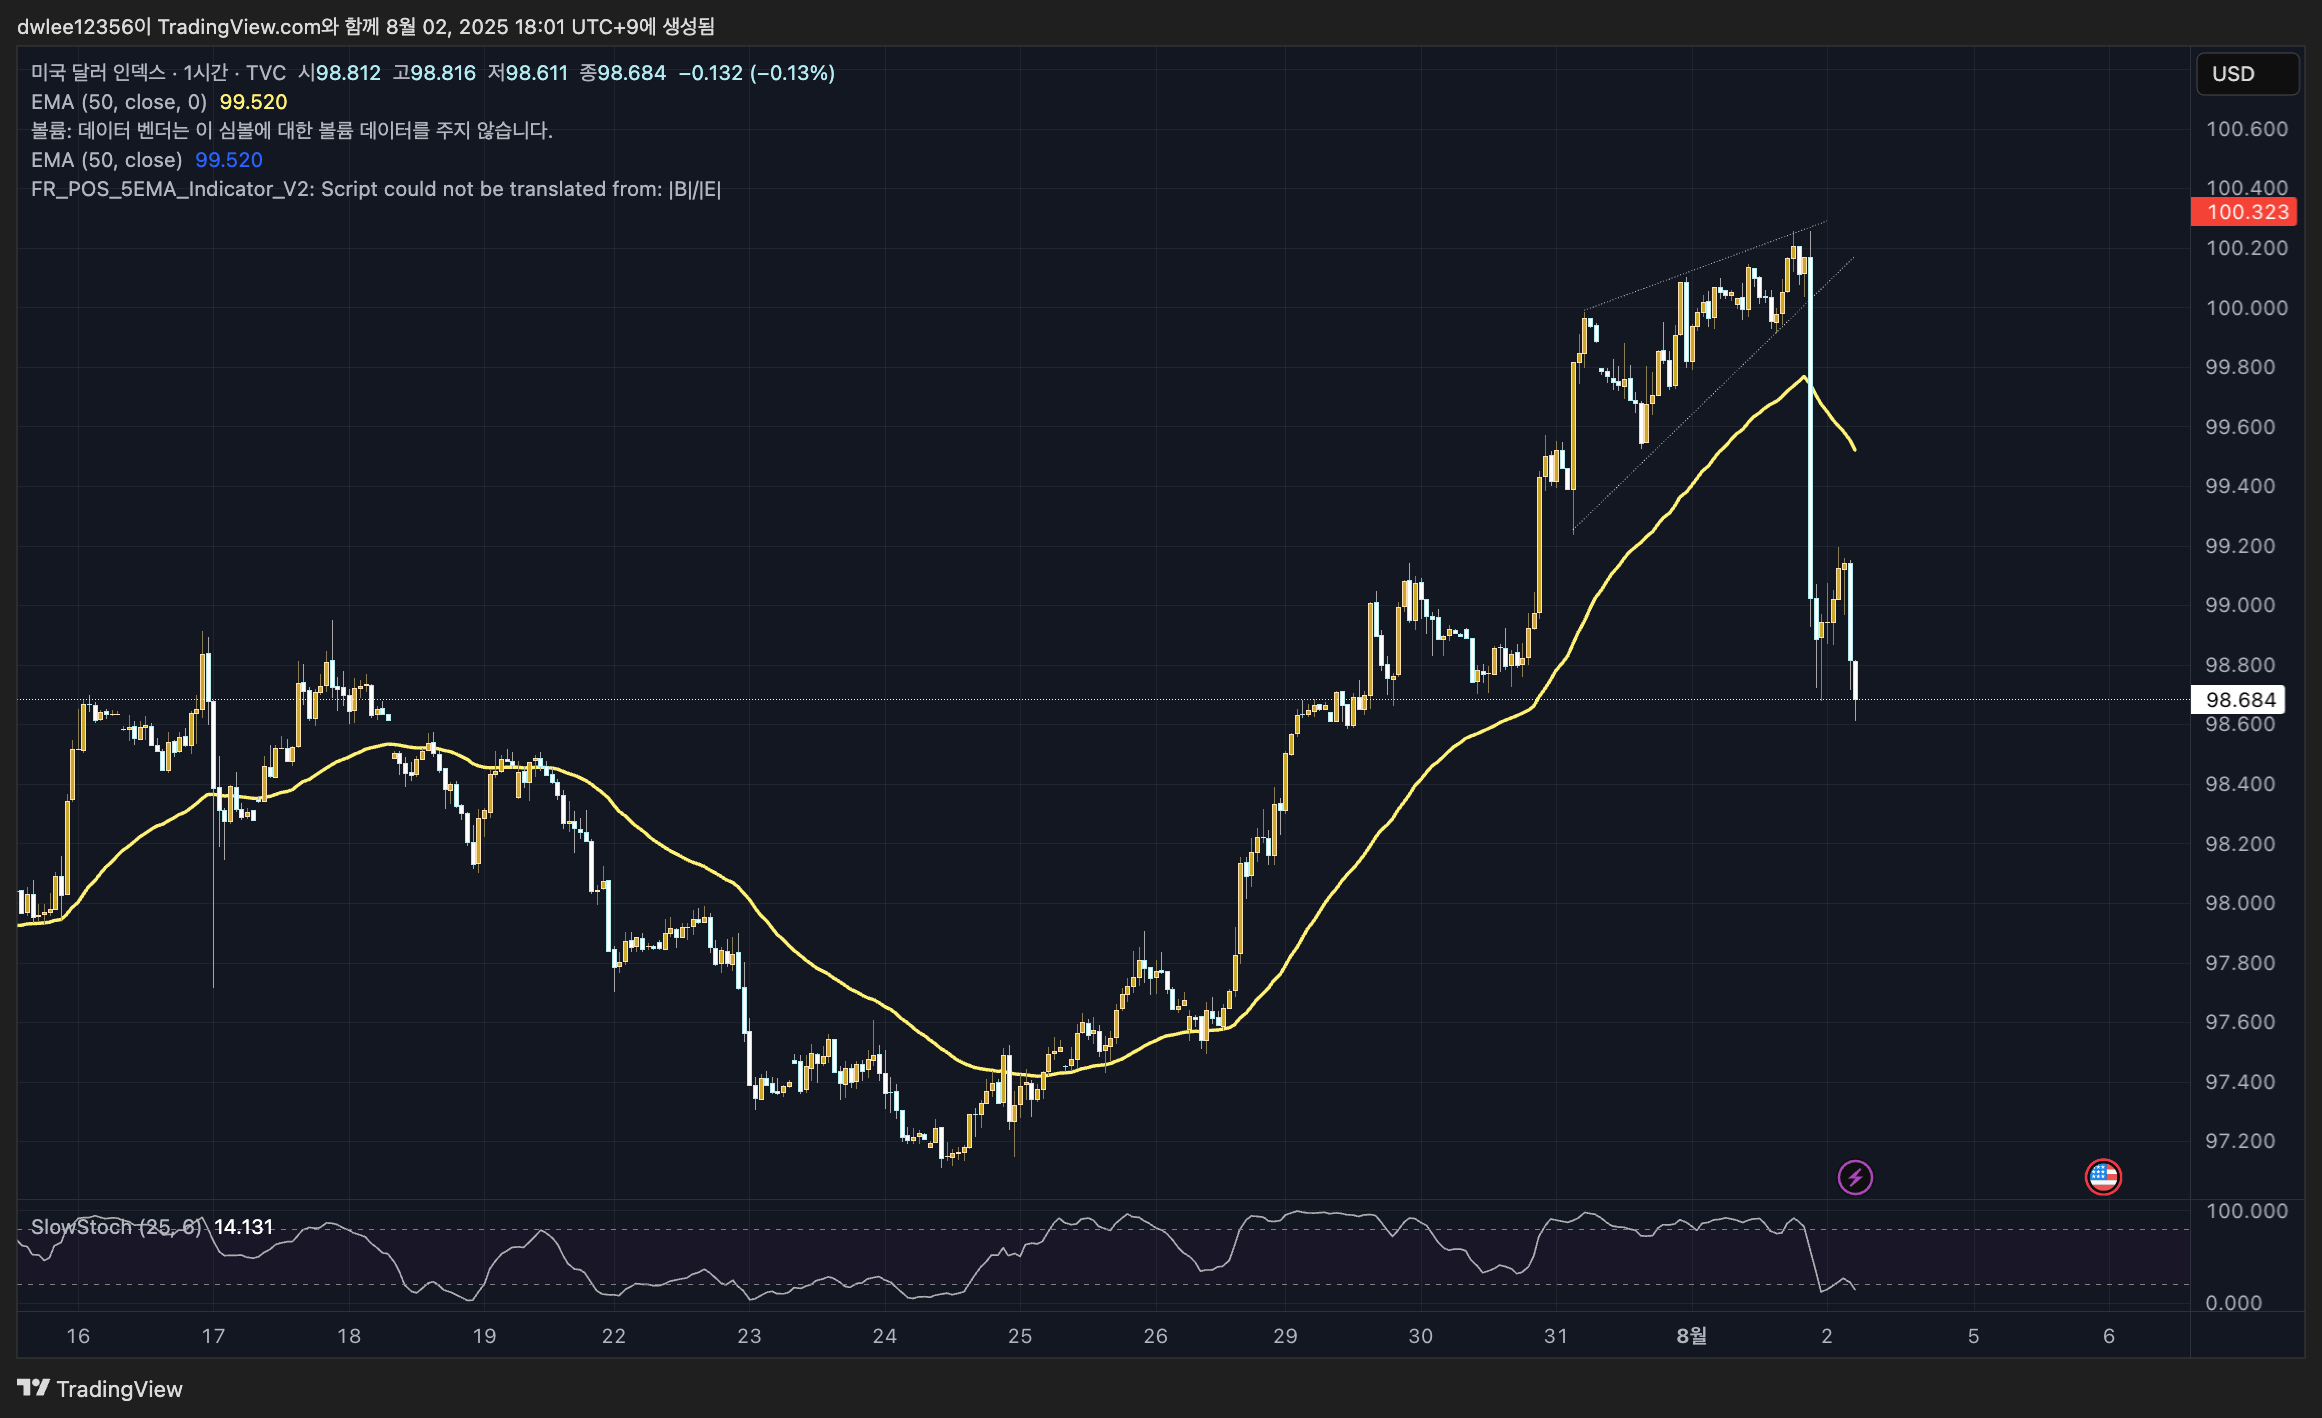Viewport: 2322px width, 1418px height.
Task: Click the header text with creation timestamp
Action: 366,27
